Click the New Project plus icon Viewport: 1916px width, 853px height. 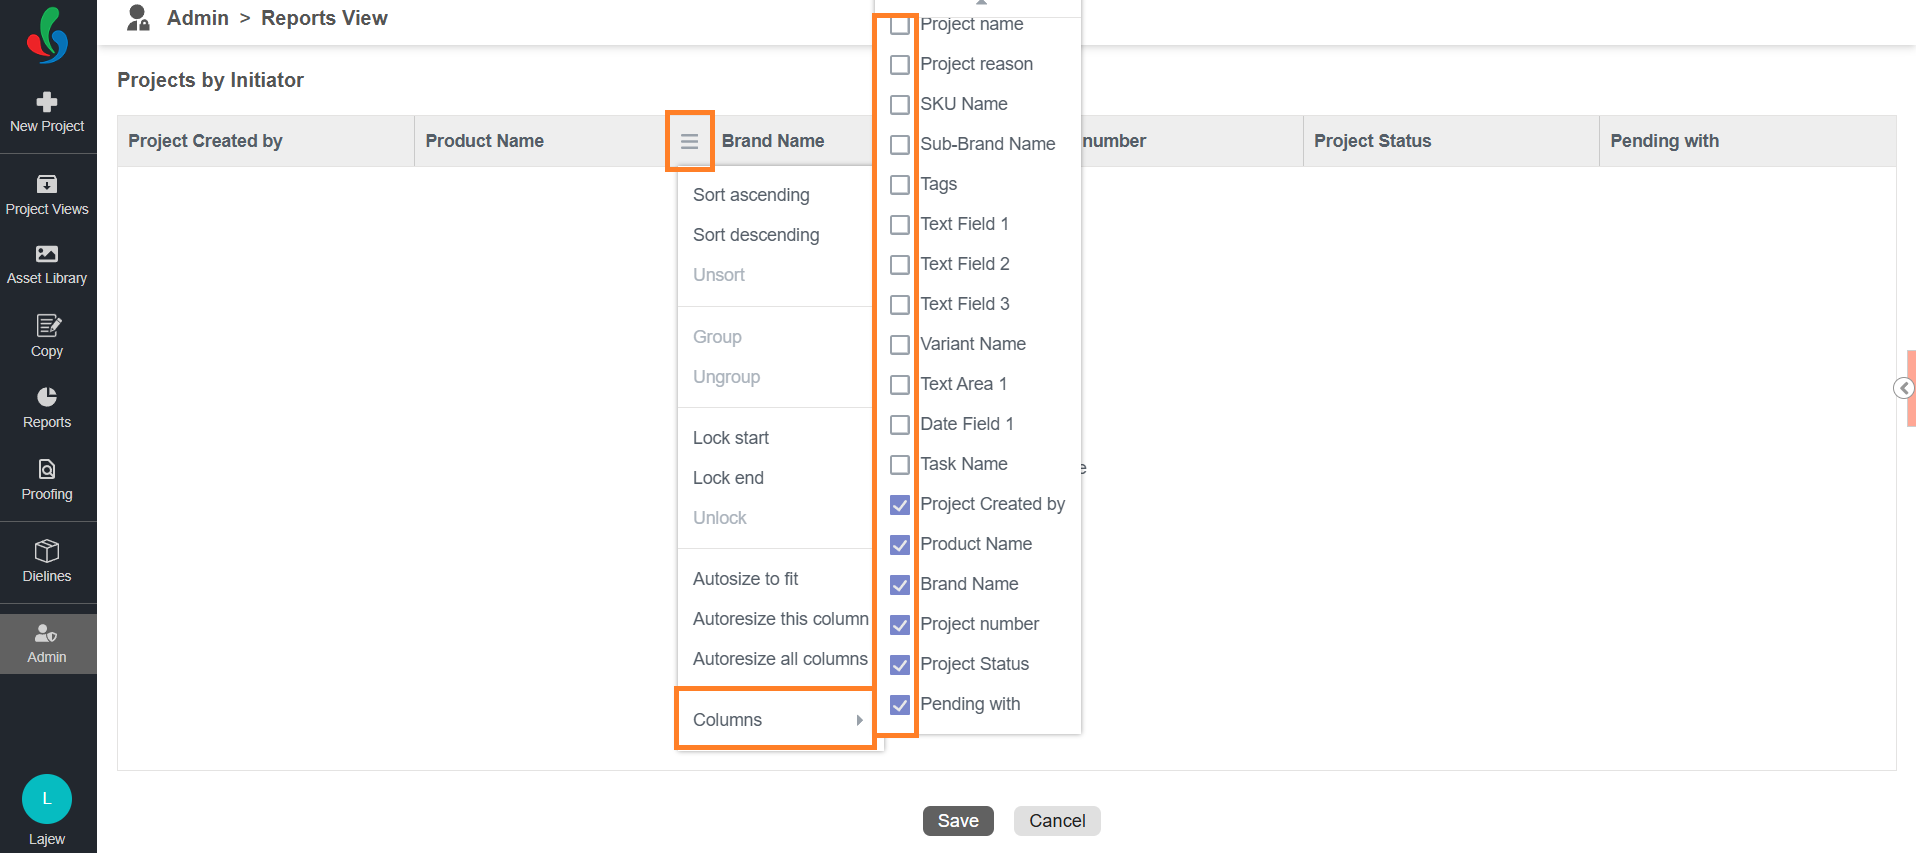point(47,102)
